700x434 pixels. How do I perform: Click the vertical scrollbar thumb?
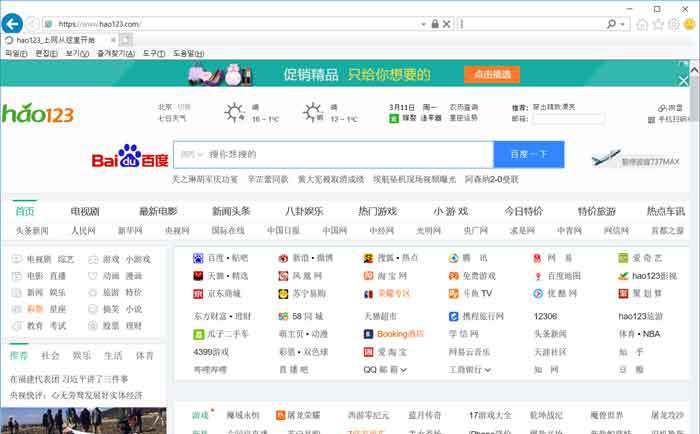[694, 98]
